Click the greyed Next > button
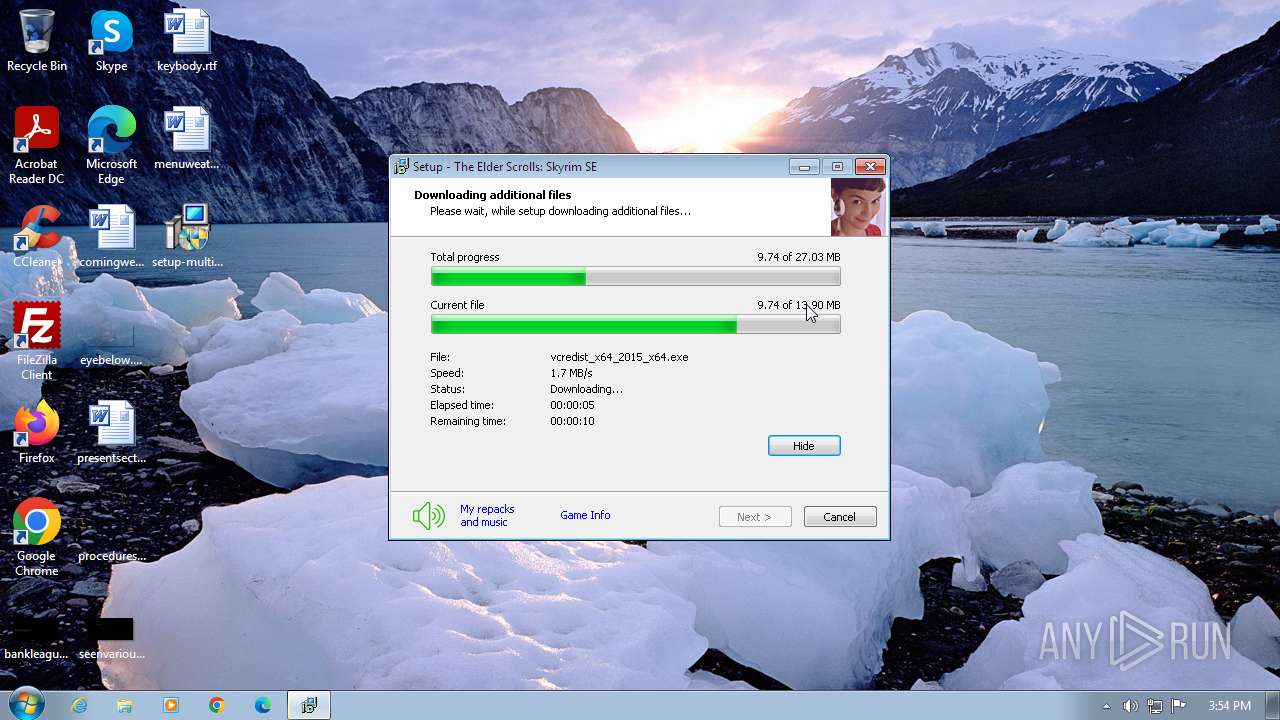1280x720 pixels. 755,517
